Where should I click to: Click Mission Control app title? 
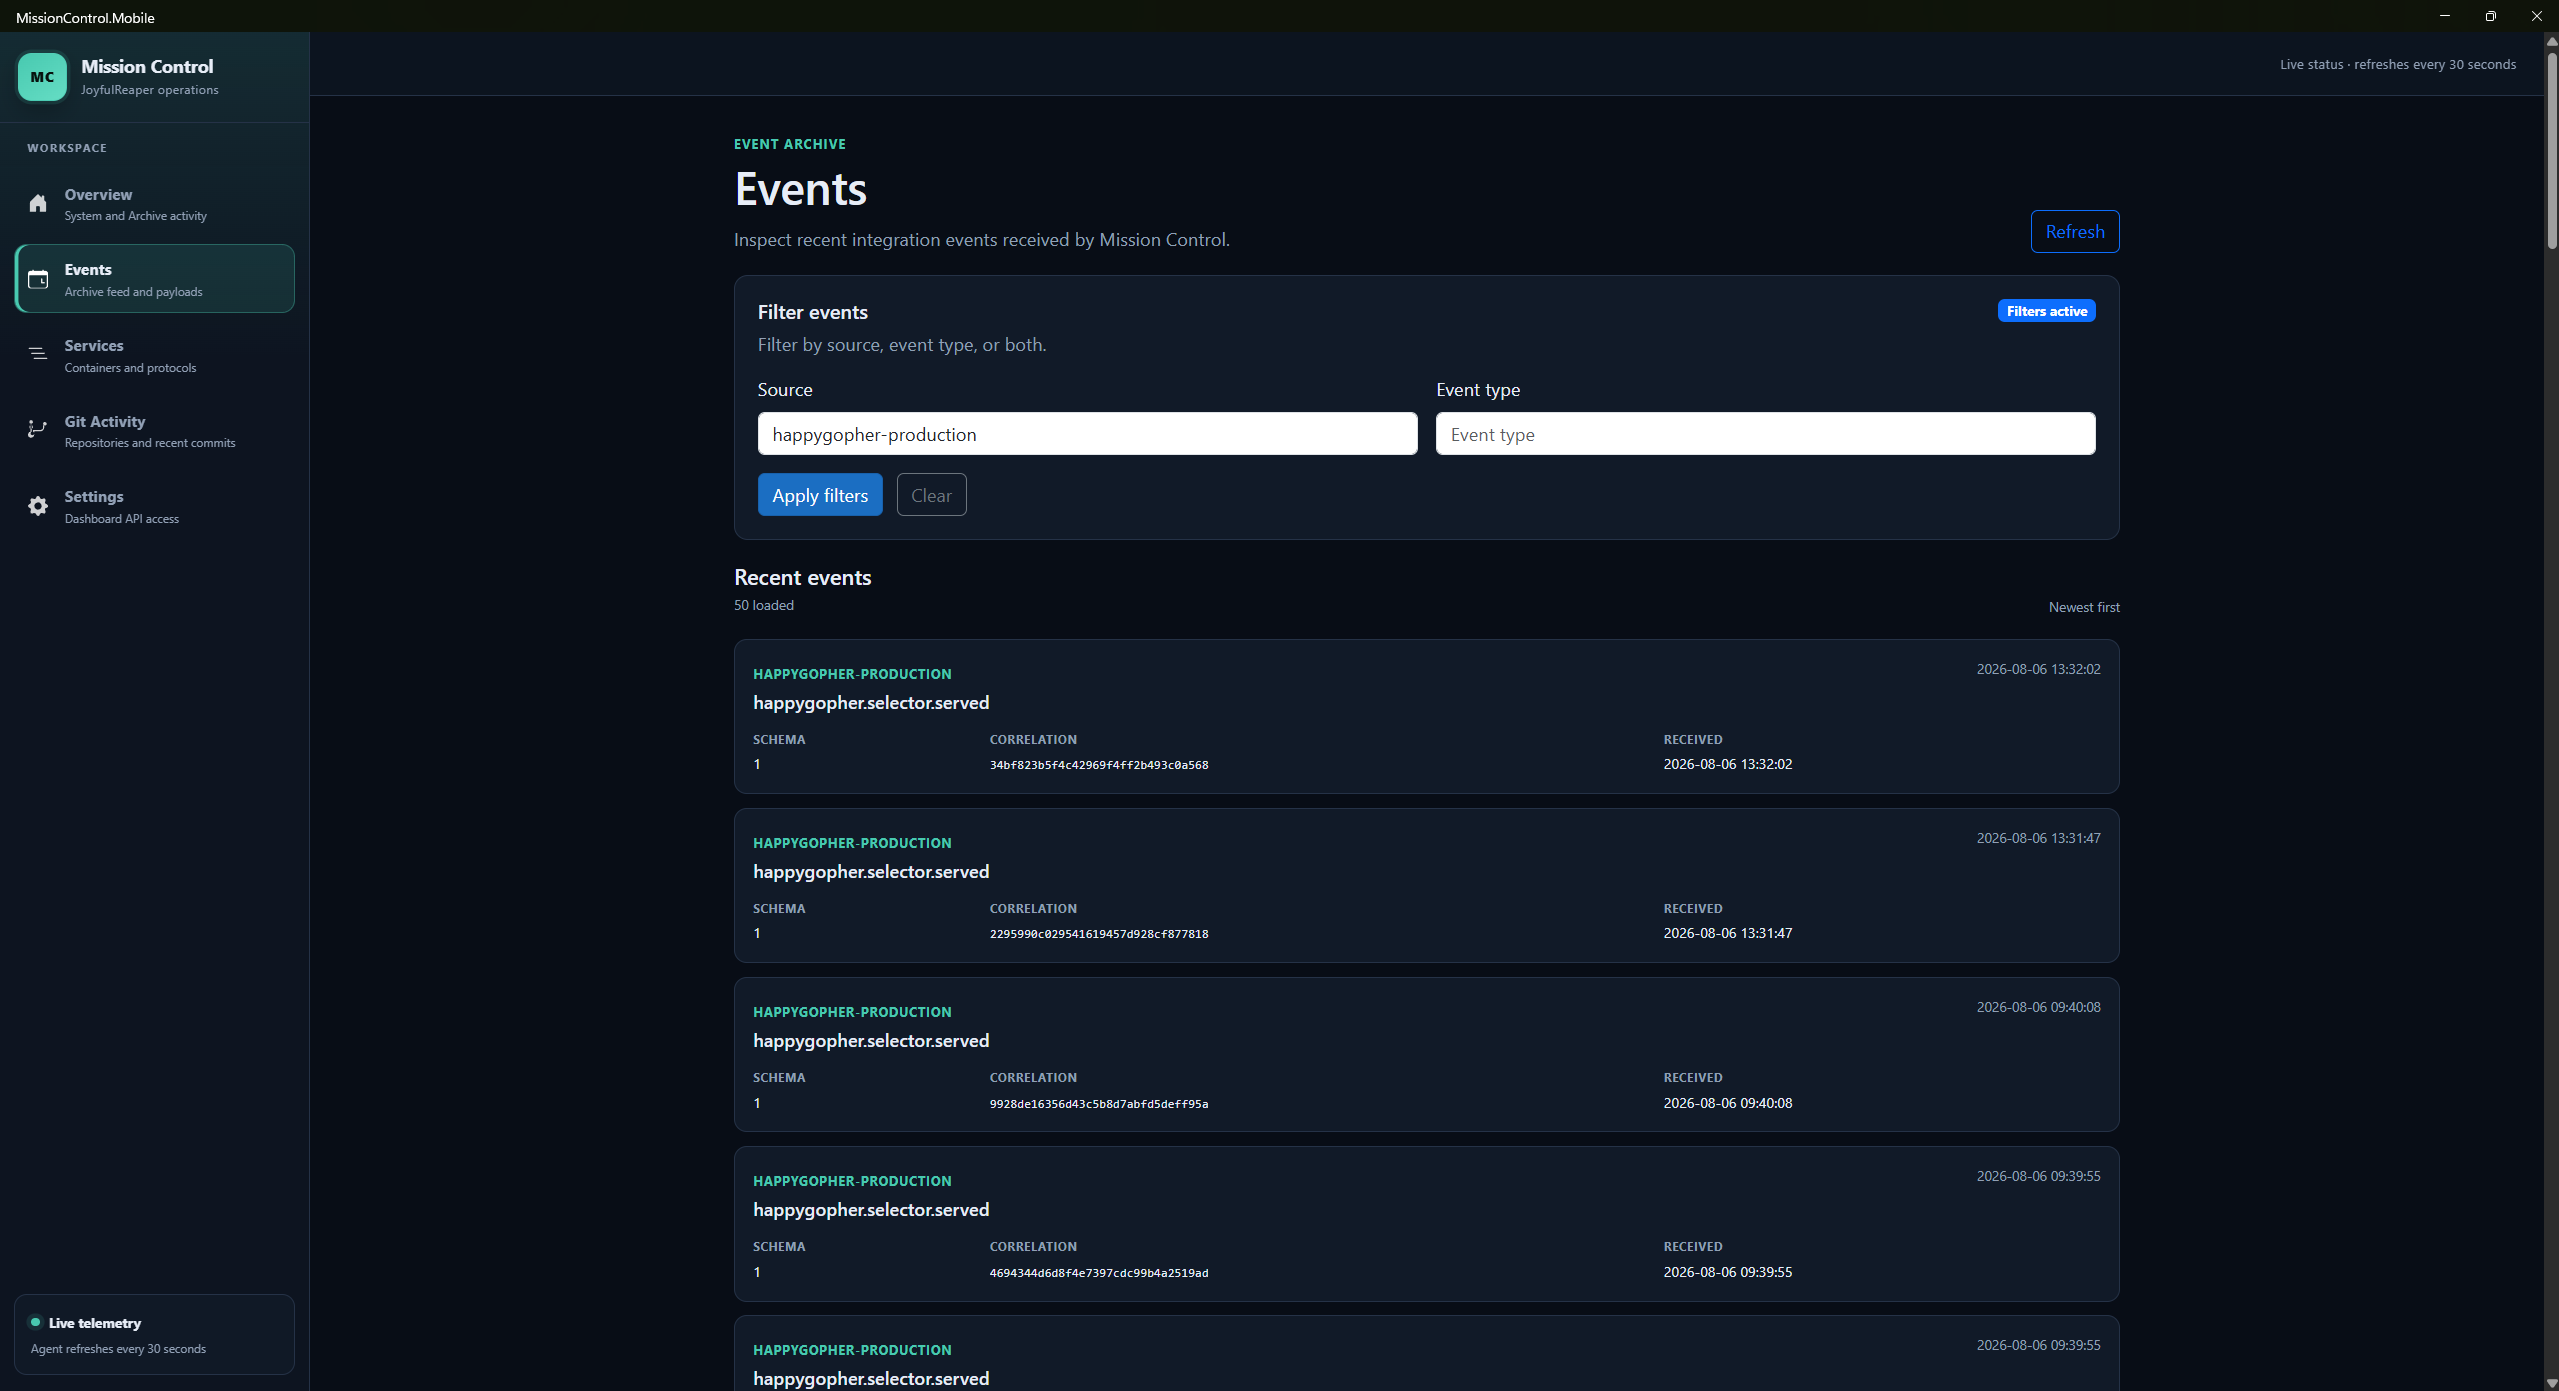point(147,66)
